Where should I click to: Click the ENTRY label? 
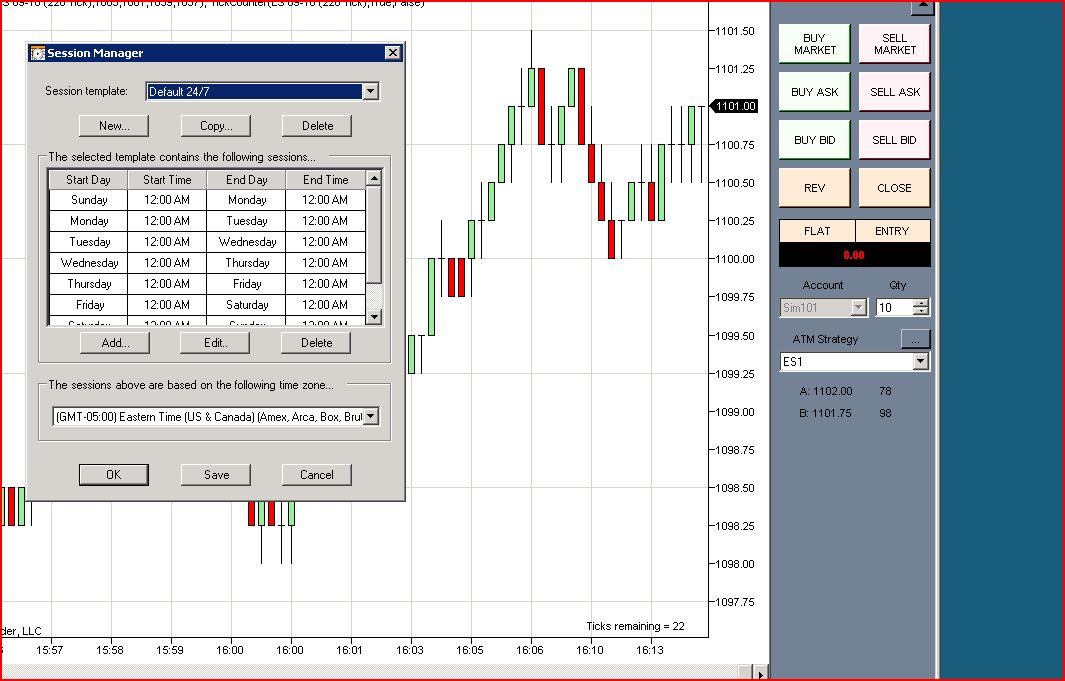click(x=892, y=231)
